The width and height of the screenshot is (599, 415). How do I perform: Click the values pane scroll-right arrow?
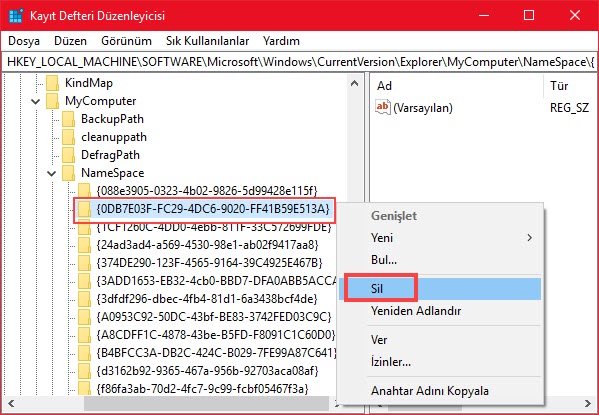(588, 404)
